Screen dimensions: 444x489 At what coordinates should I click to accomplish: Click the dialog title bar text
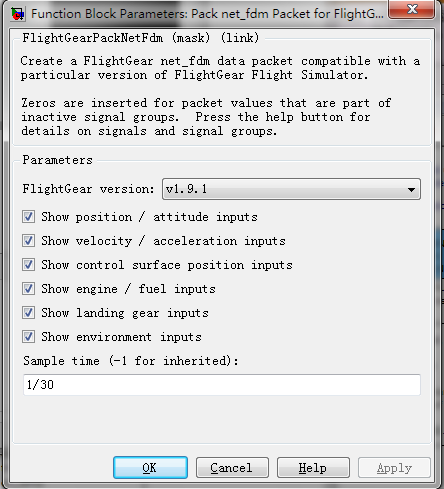(207, 14)
